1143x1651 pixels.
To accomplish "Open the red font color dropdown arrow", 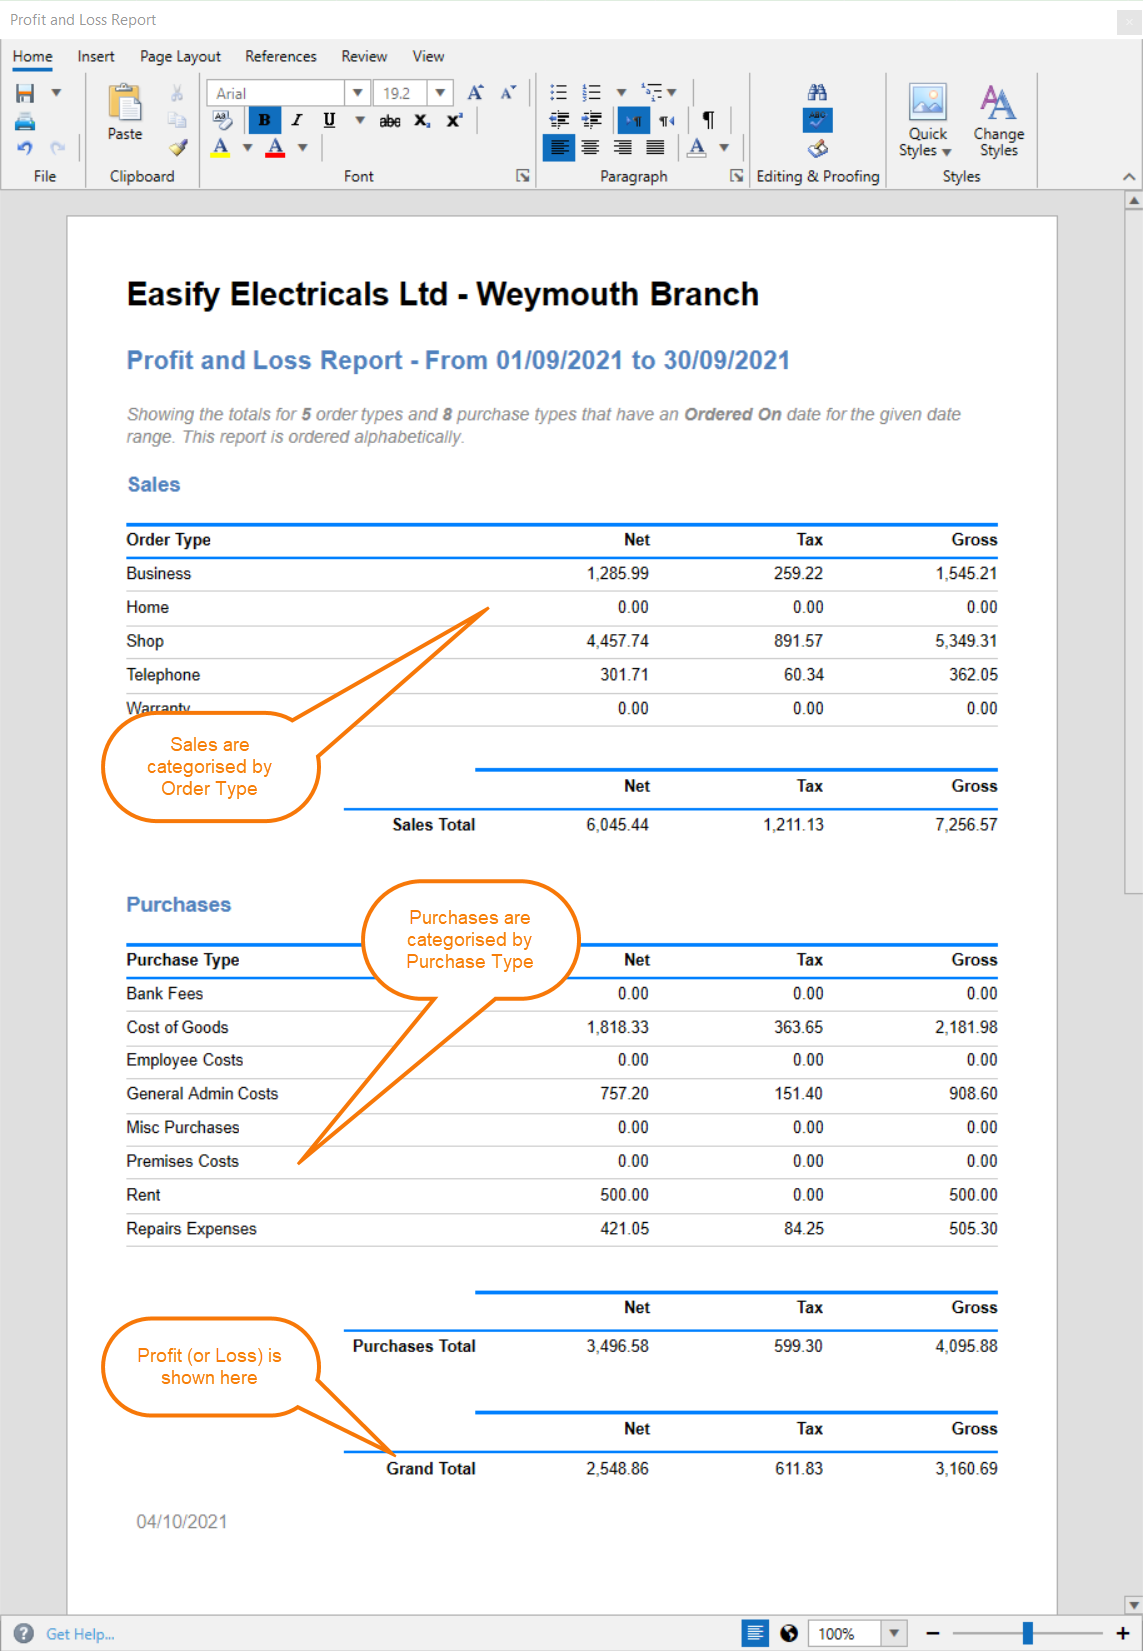I will click(x=302, y=148).
